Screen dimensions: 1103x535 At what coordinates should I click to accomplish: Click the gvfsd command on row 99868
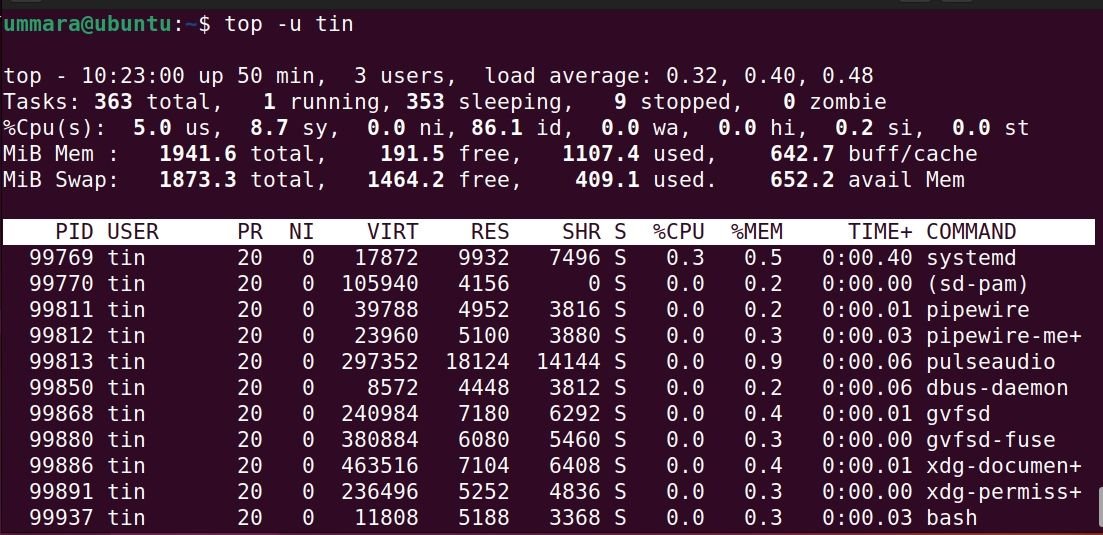[x=958, y=414]
